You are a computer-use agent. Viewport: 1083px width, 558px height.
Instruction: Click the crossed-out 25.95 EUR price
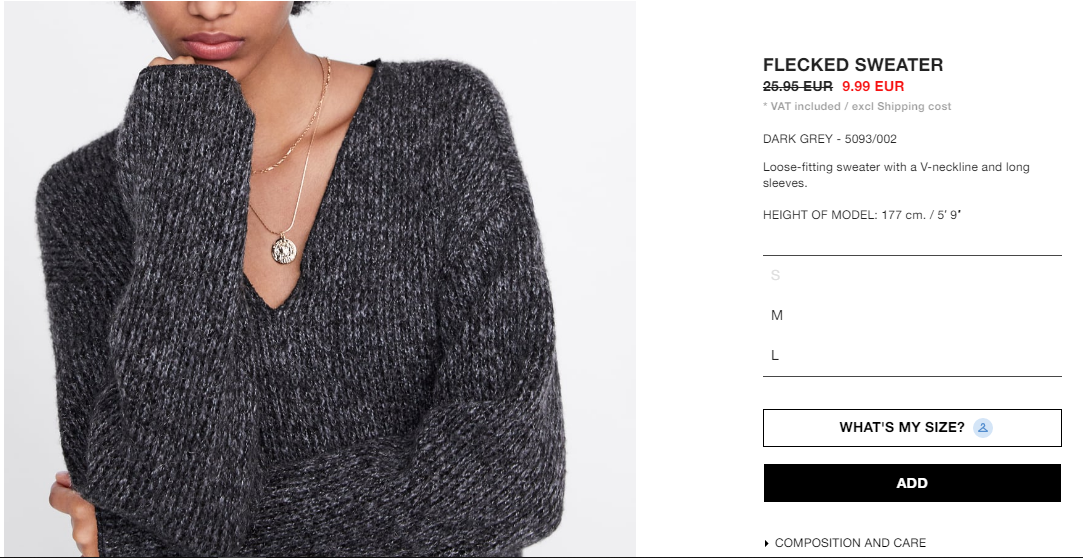point(798,86)
